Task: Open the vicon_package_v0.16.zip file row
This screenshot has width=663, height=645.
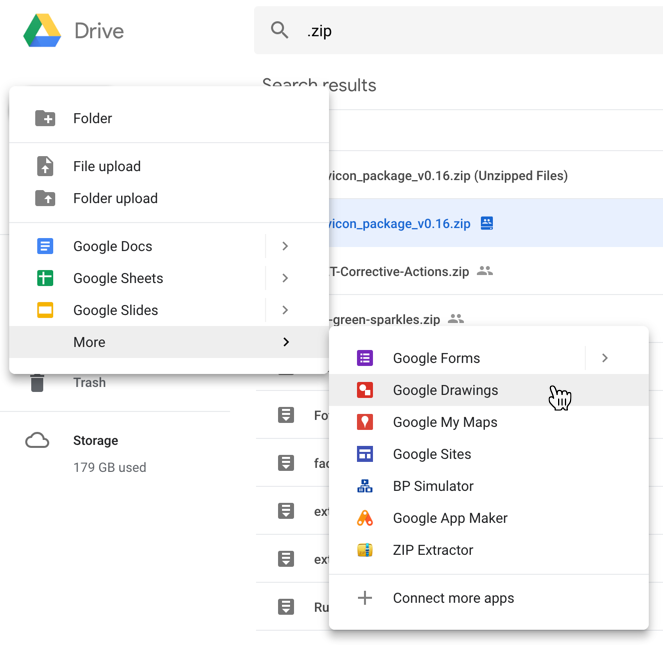Action: (x=400, y=224)
